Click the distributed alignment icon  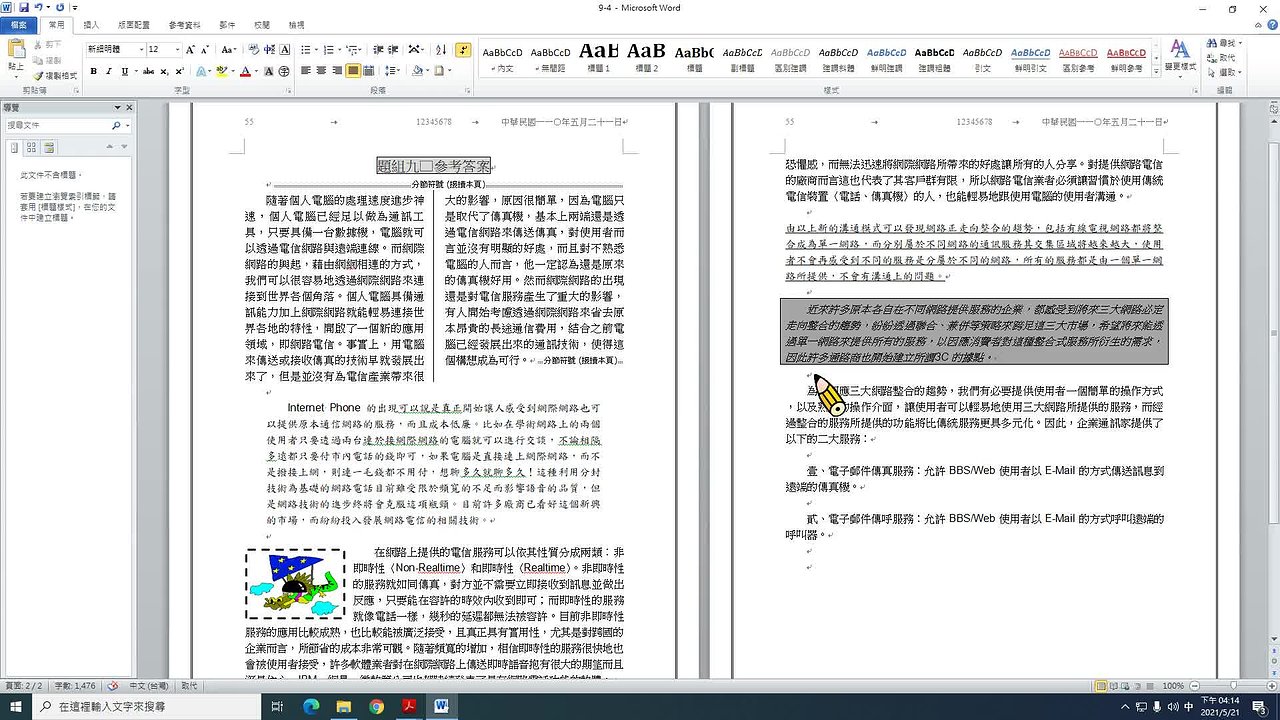(x=370, y=71)
